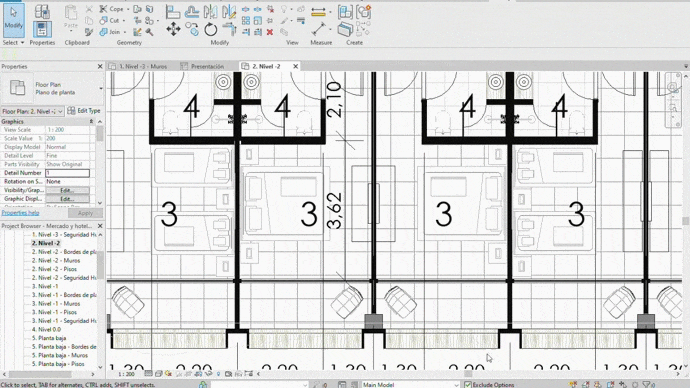The width and height of the screenshot is (690, 388).
Task: Select the Trim/Extend to Corner tool
Action: tap(229, 29)
